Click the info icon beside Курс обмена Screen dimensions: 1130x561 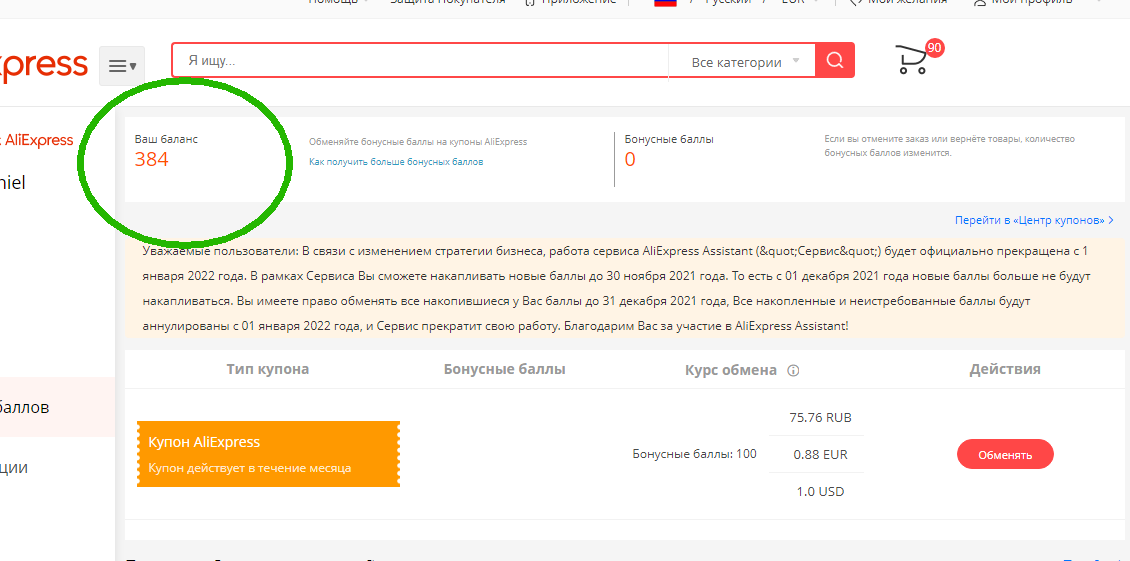[x=793, y=371]
